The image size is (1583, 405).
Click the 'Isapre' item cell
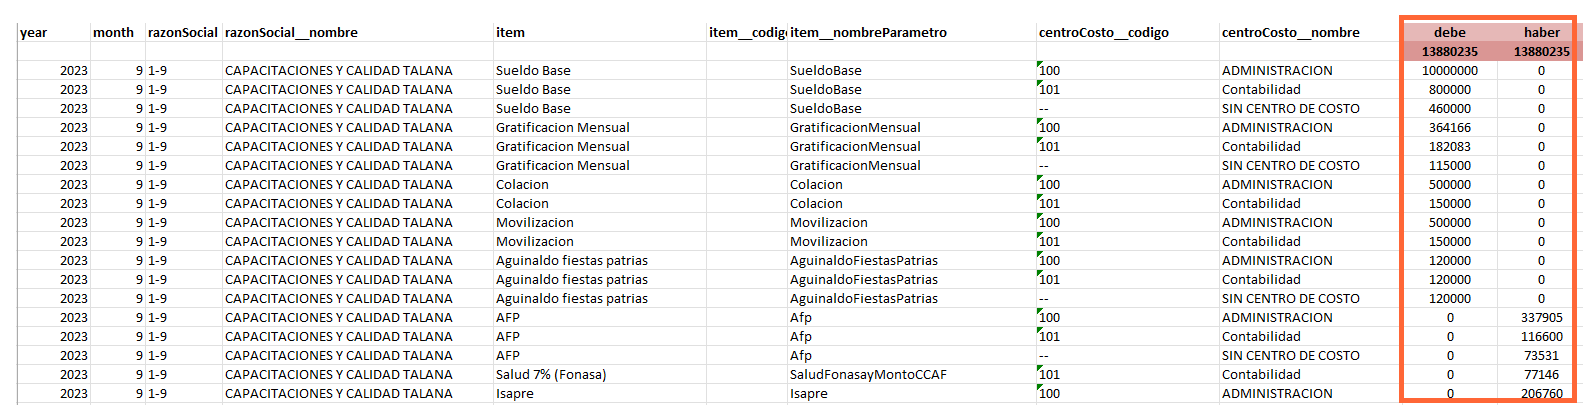600,393
